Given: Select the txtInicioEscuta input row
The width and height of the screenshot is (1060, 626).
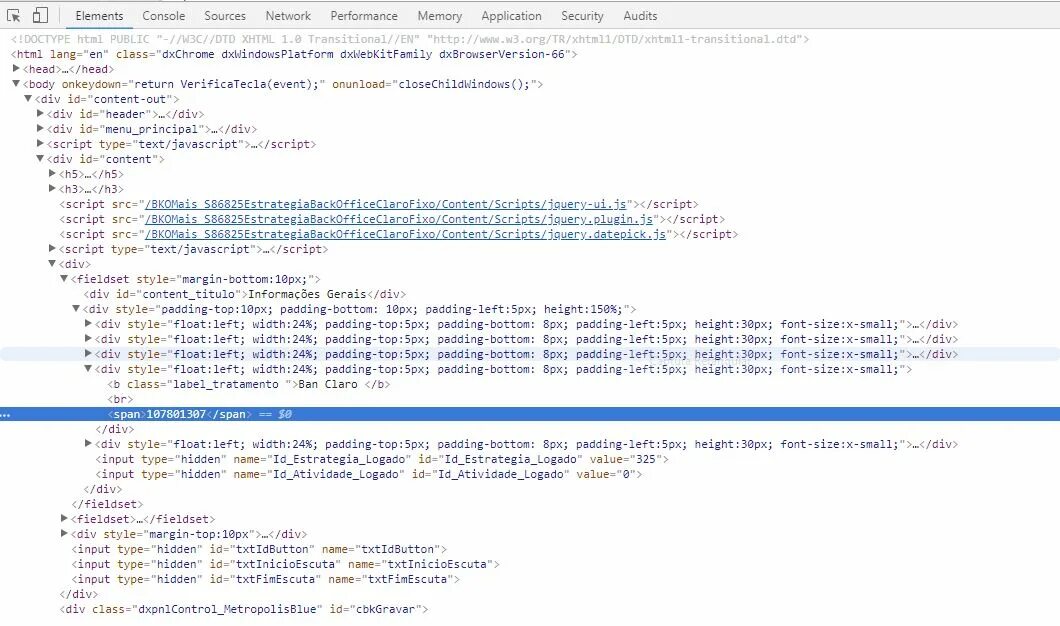Looking at the screenshot, I should tap(285, 564).
